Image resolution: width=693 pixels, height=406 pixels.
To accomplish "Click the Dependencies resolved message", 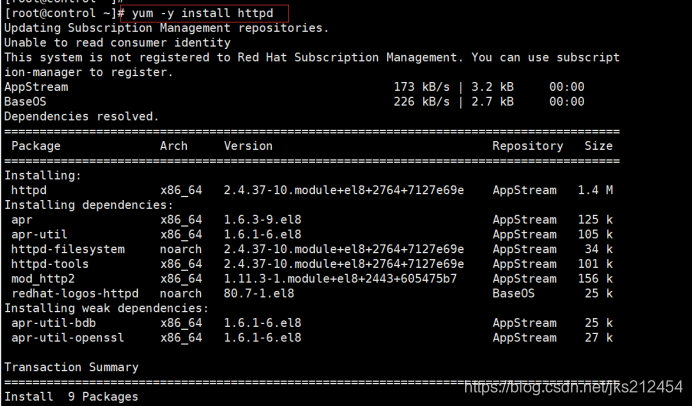I will (81, 117).
